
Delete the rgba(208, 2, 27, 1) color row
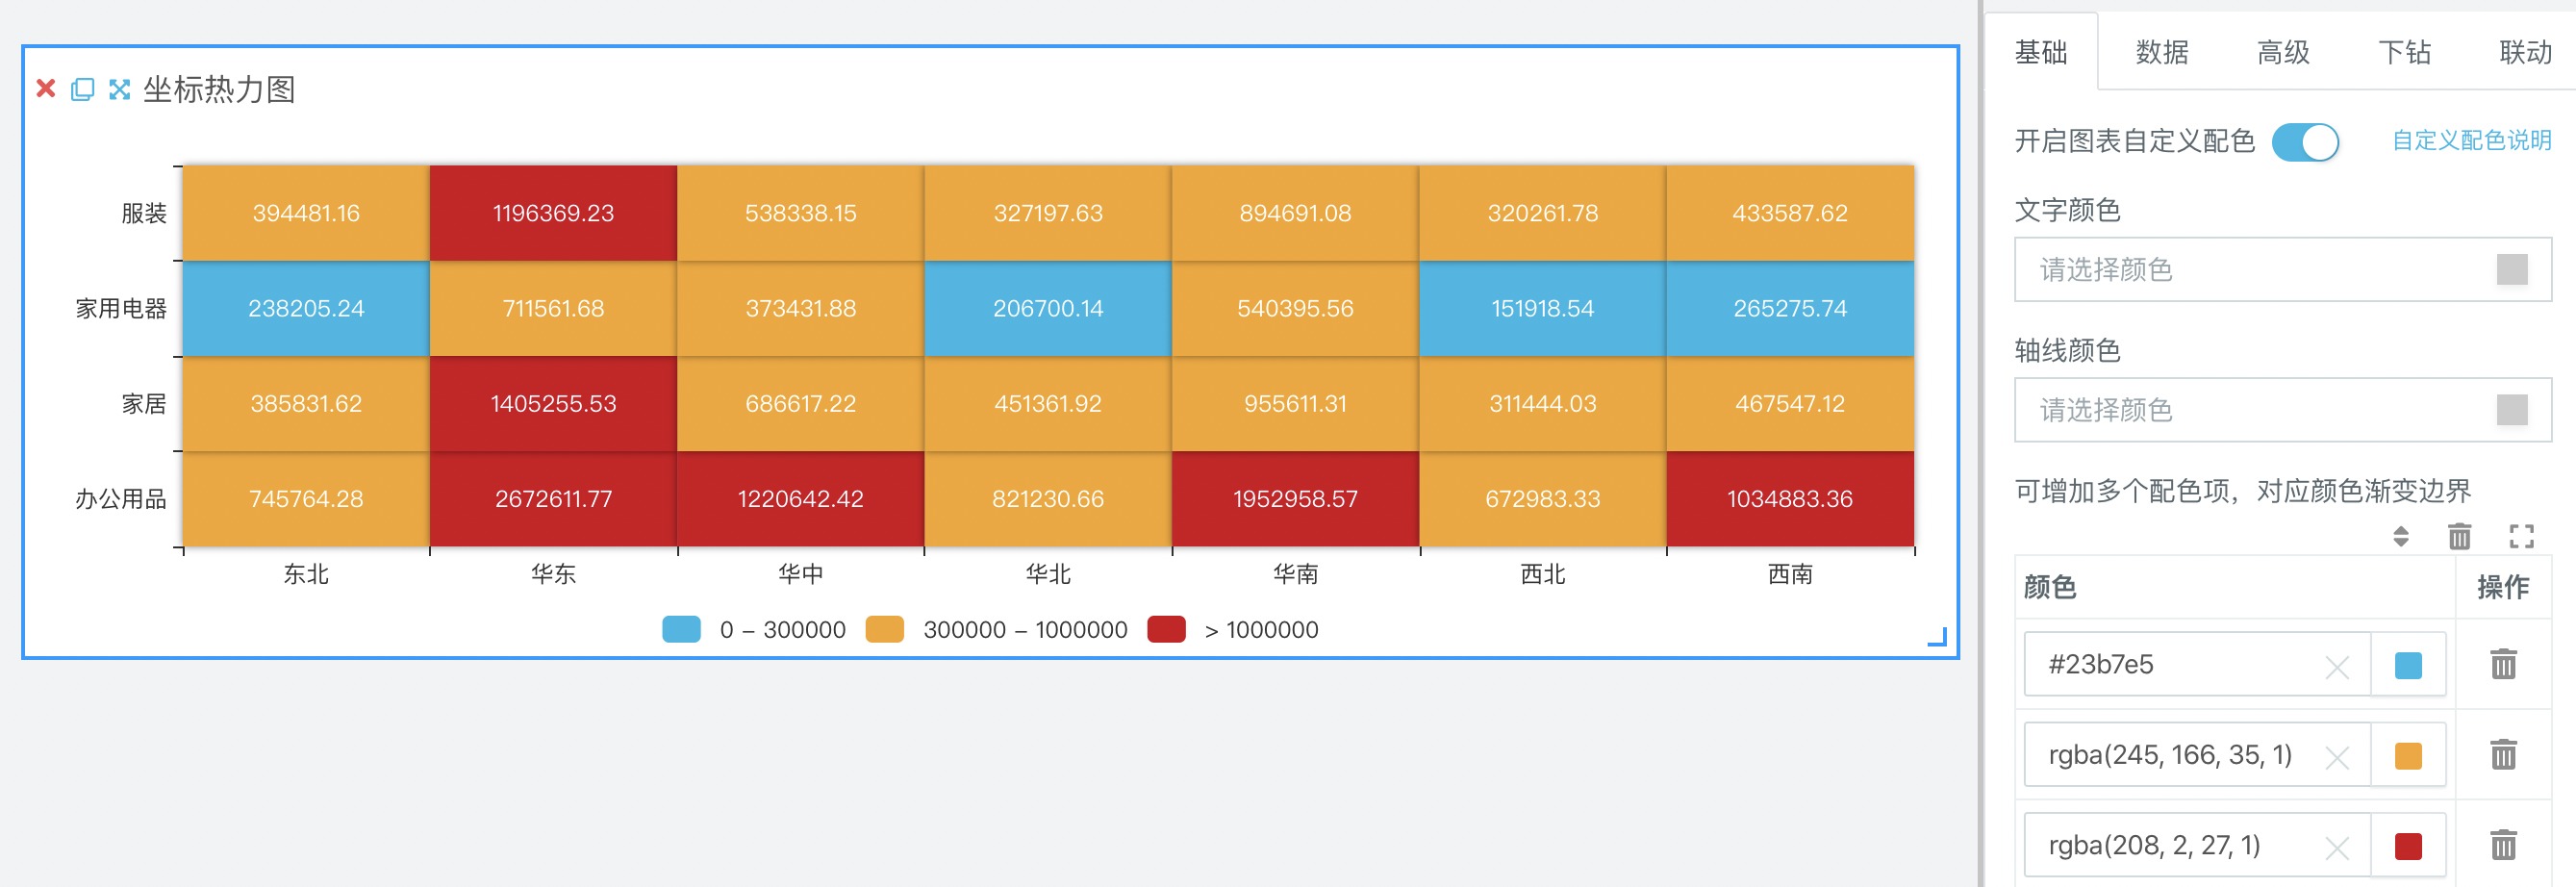[x=2503, y=846]
